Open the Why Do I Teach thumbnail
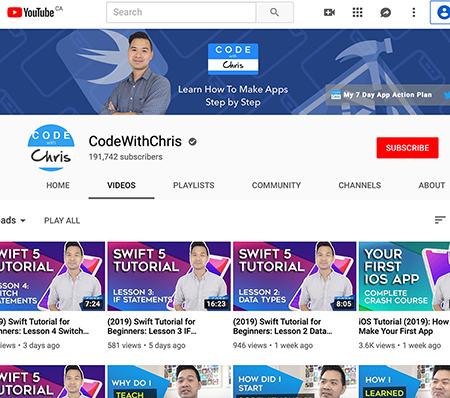This screenshot has width=450, height=398. coord(169,381)
